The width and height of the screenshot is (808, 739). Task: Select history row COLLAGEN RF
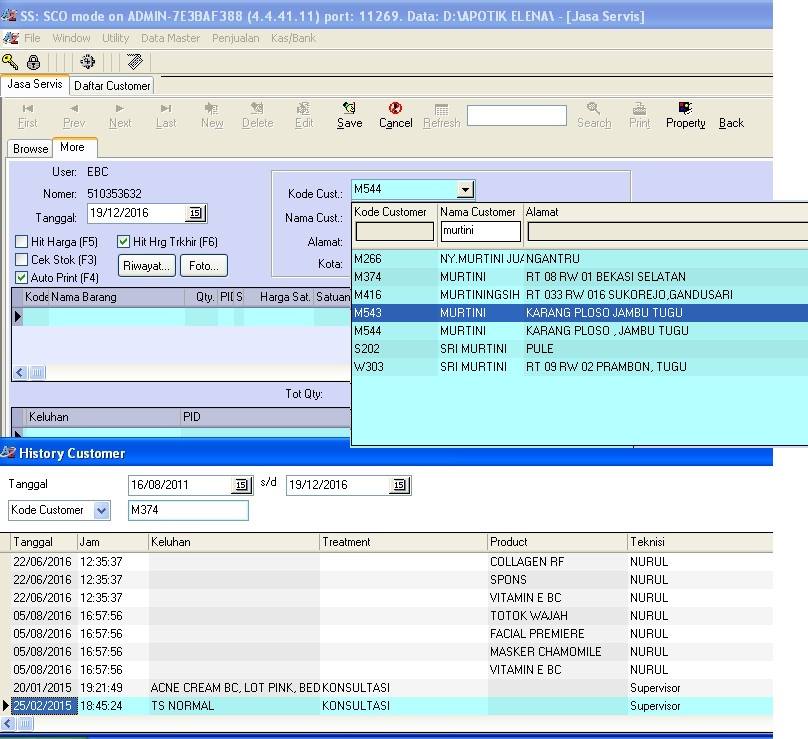coord(386,562)
